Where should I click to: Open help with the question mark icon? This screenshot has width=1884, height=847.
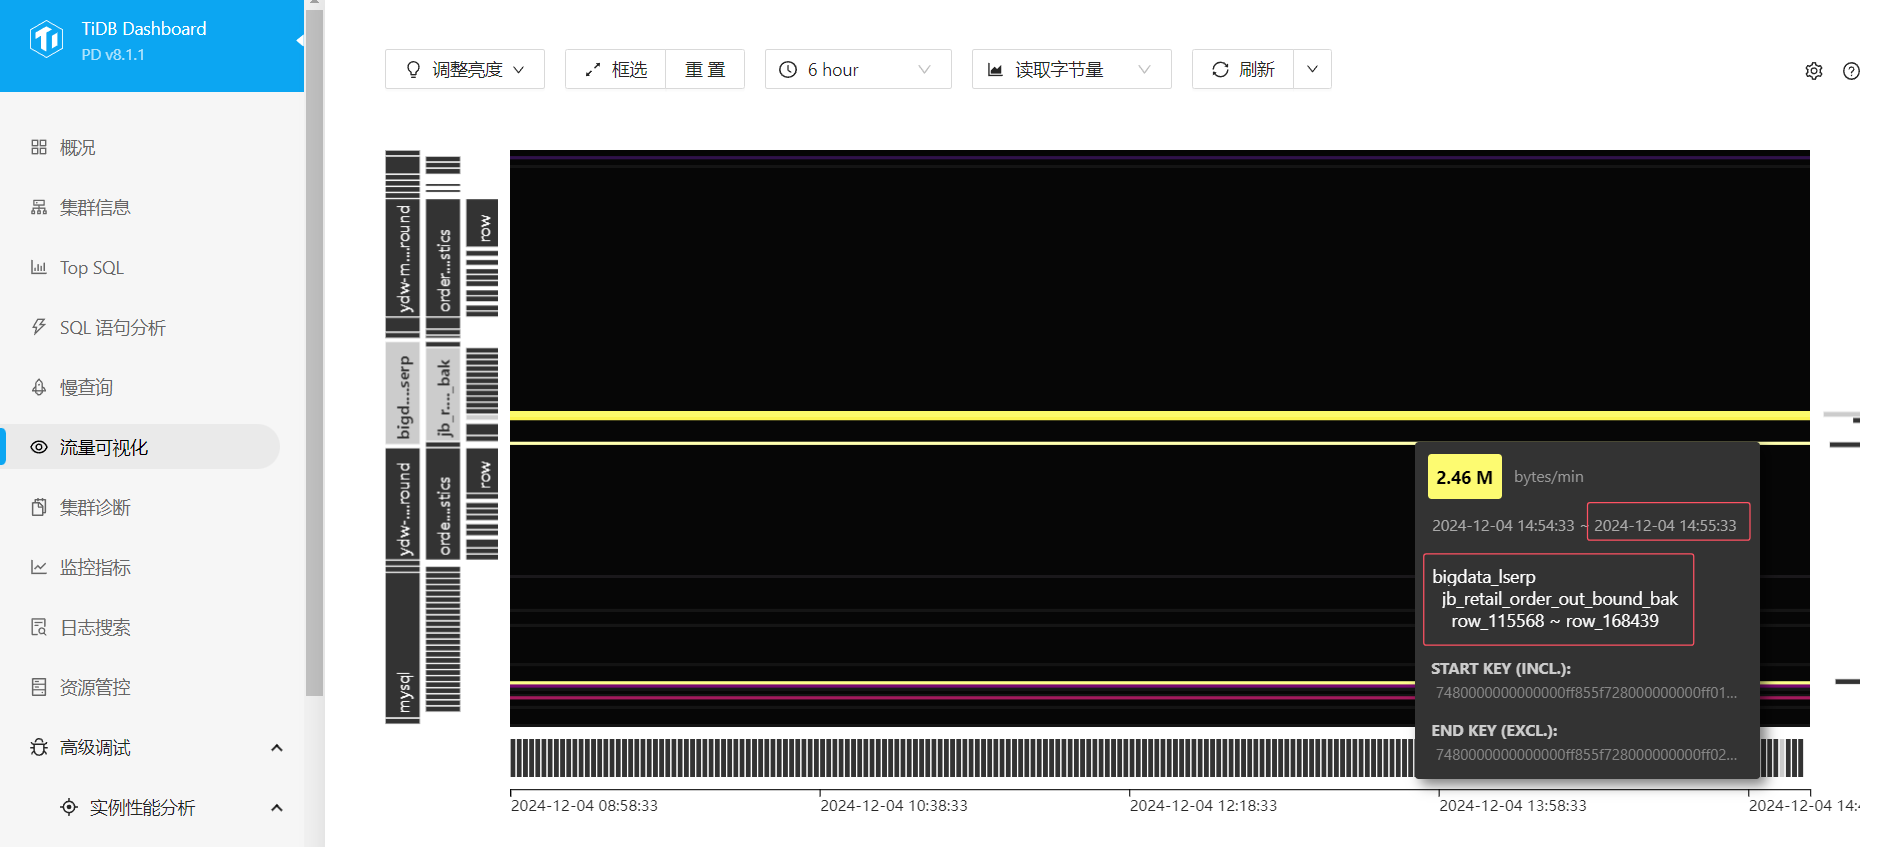click(x=1852, y=71)
